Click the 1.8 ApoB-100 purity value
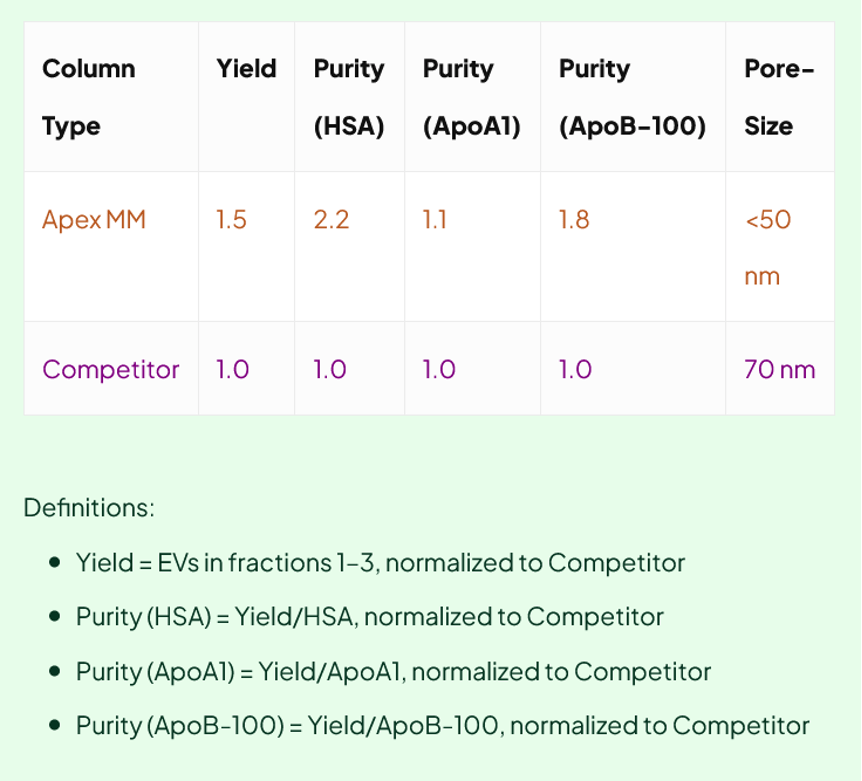 pos(574,220)
